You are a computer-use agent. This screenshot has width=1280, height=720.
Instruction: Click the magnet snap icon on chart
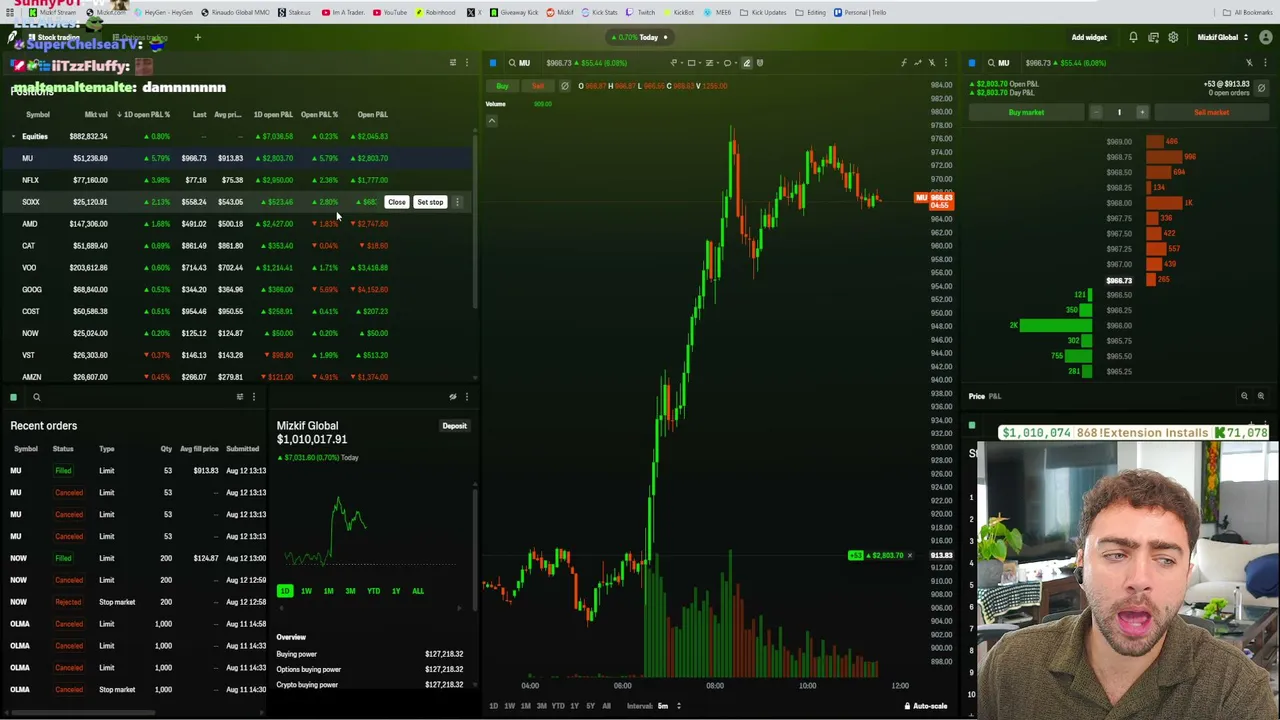tap(760, 63)
